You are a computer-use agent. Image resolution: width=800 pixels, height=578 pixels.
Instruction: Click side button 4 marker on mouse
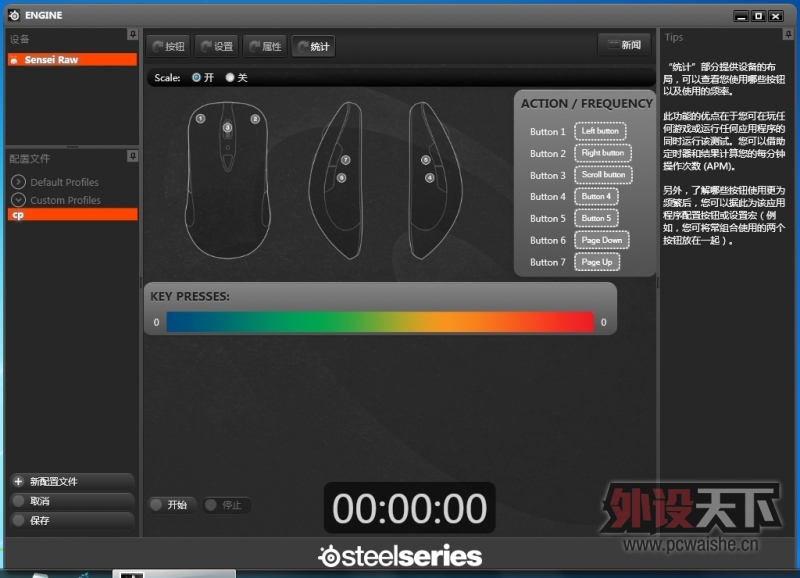click(x=430, y=178)
